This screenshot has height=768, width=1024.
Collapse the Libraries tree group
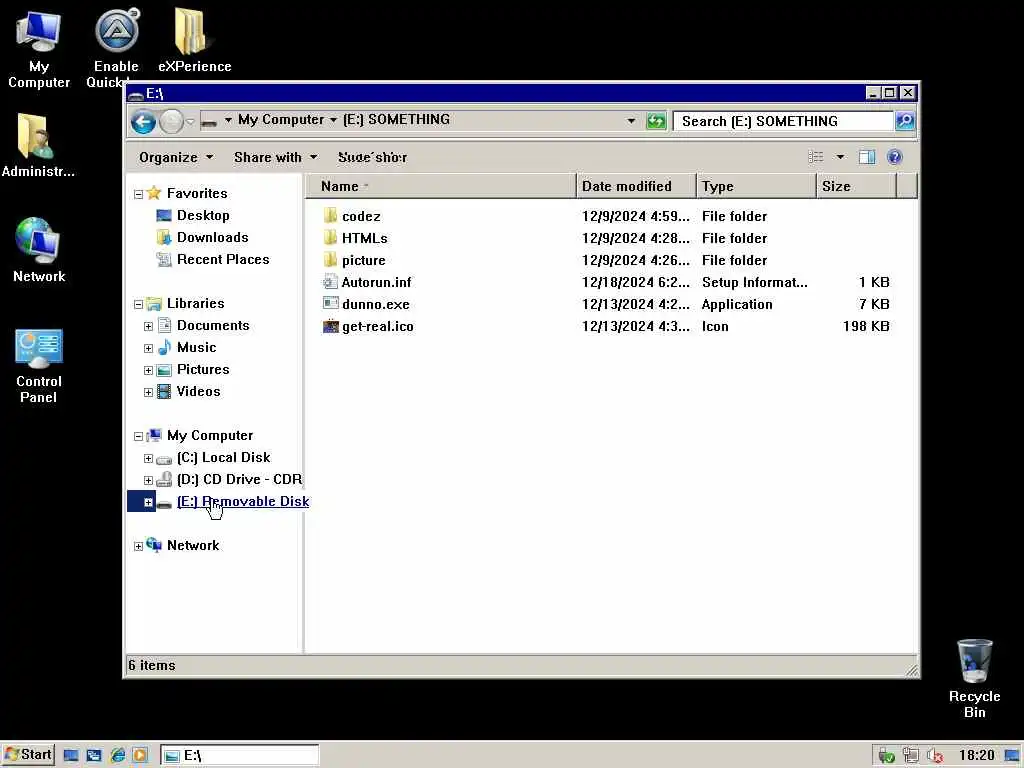(138, 304)
